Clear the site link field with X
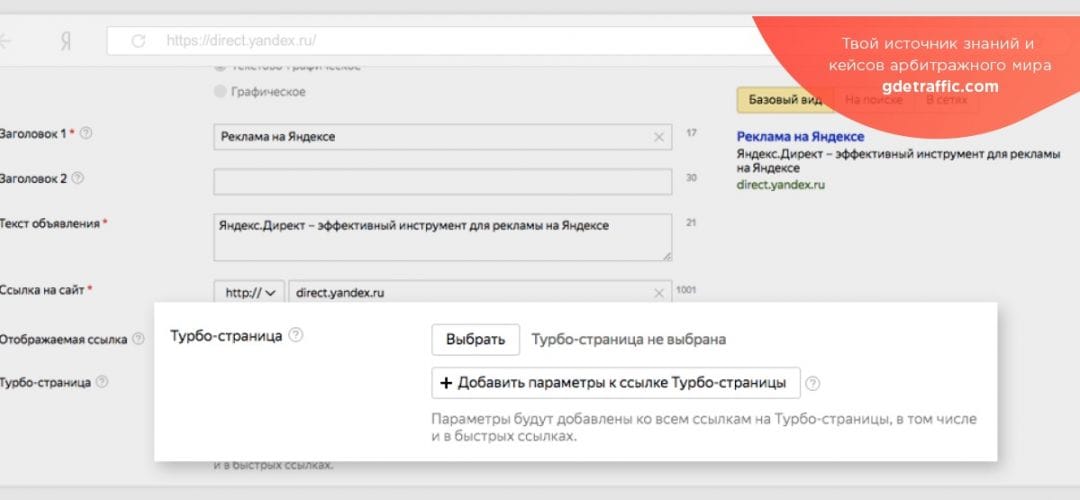The image size is (1080, 500). coord(658,293)
